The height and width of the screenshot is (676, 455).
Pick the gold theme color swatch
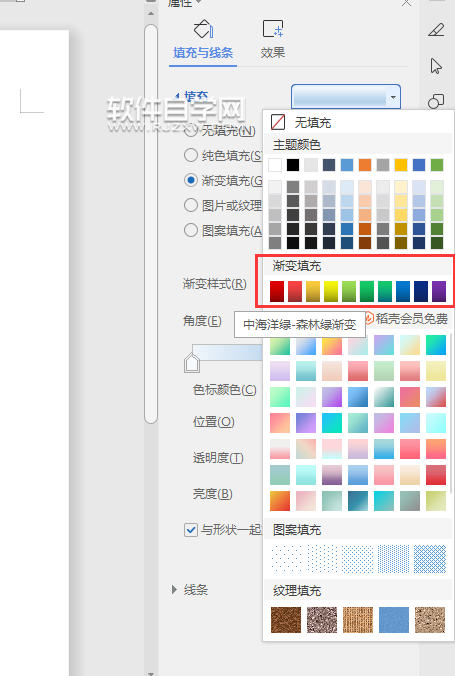[401, 165]
